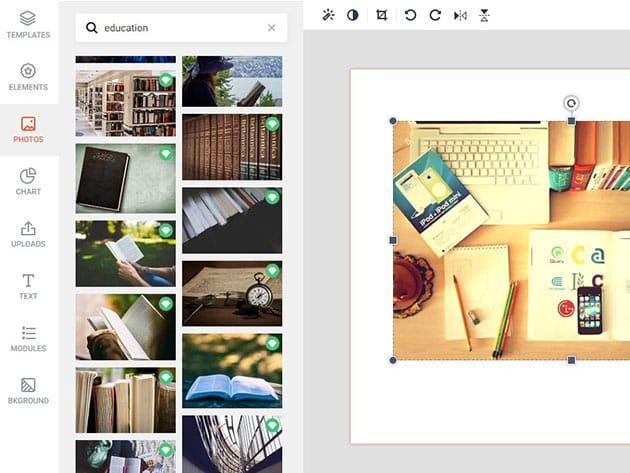The height and width of the screenshot is (473, 630).
Task: Open the Chart panel
Action: pos(28,181)
